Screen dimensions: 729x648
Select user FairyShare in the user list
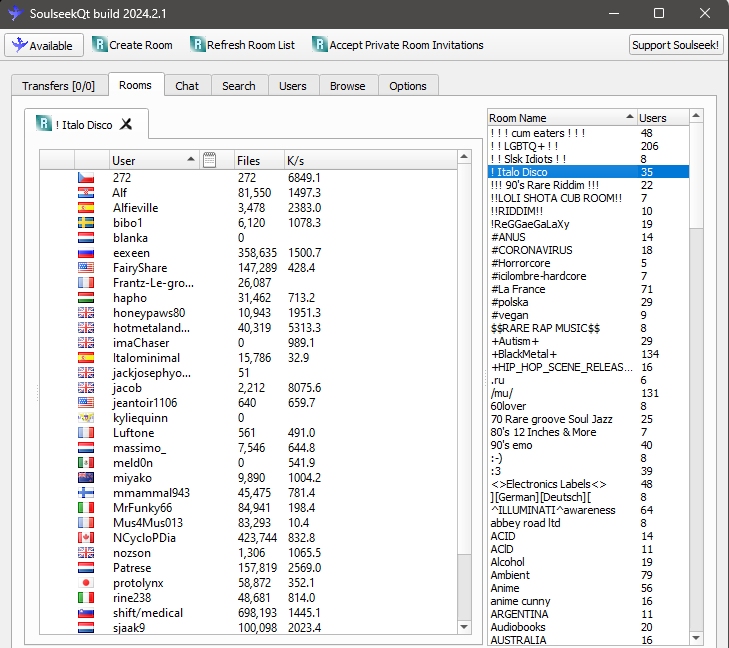(x=139, y=268)
